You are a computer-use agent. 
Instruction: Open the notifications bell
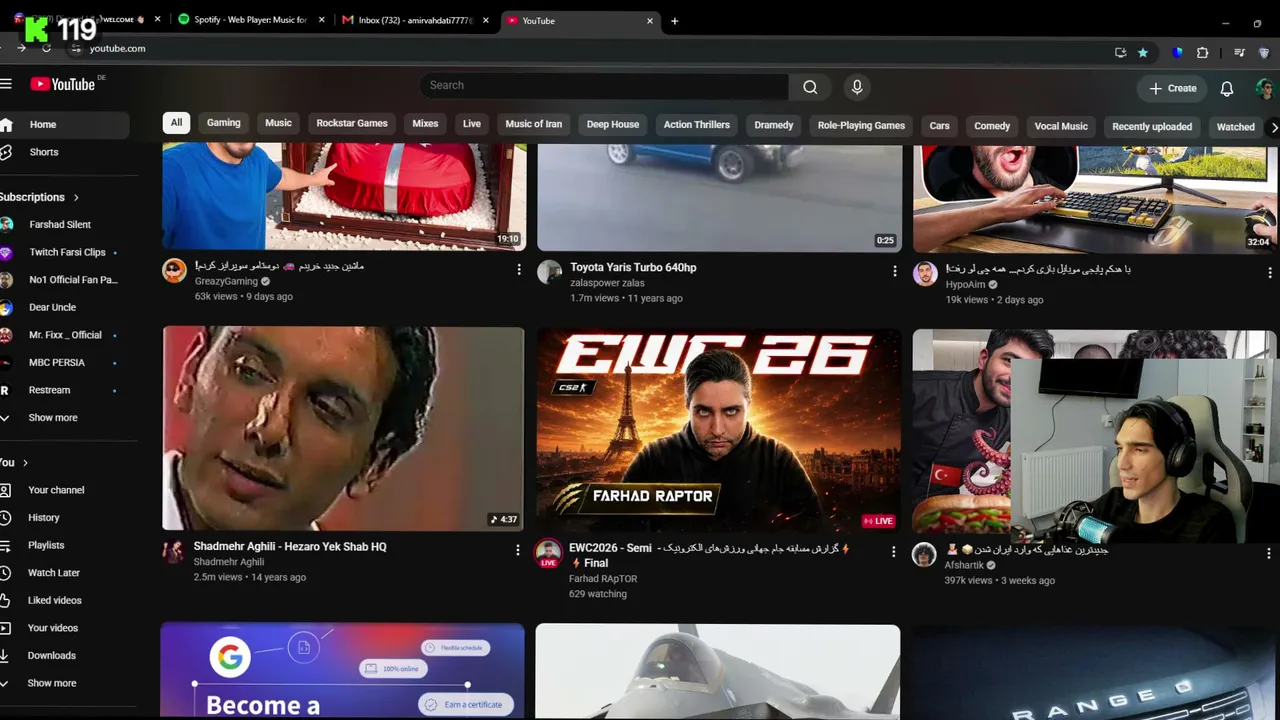[1227, 88]
